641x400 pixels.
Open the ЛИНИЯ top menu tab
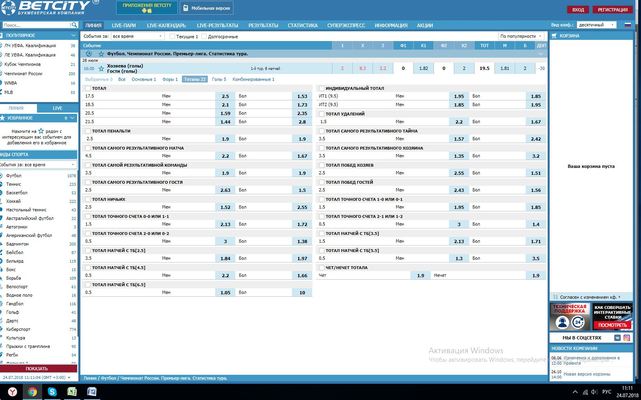pyautogui.click(x=93, y=25)
